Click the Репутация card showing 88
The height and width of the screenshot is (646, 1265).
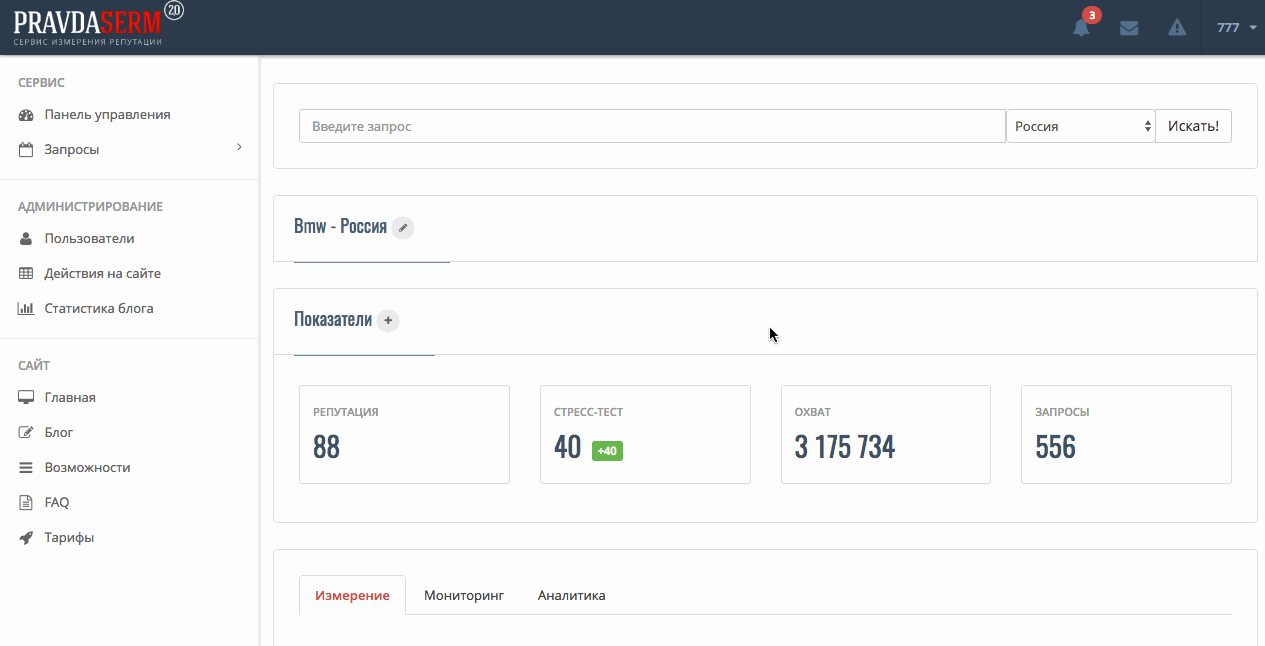[x=404, y=435]
